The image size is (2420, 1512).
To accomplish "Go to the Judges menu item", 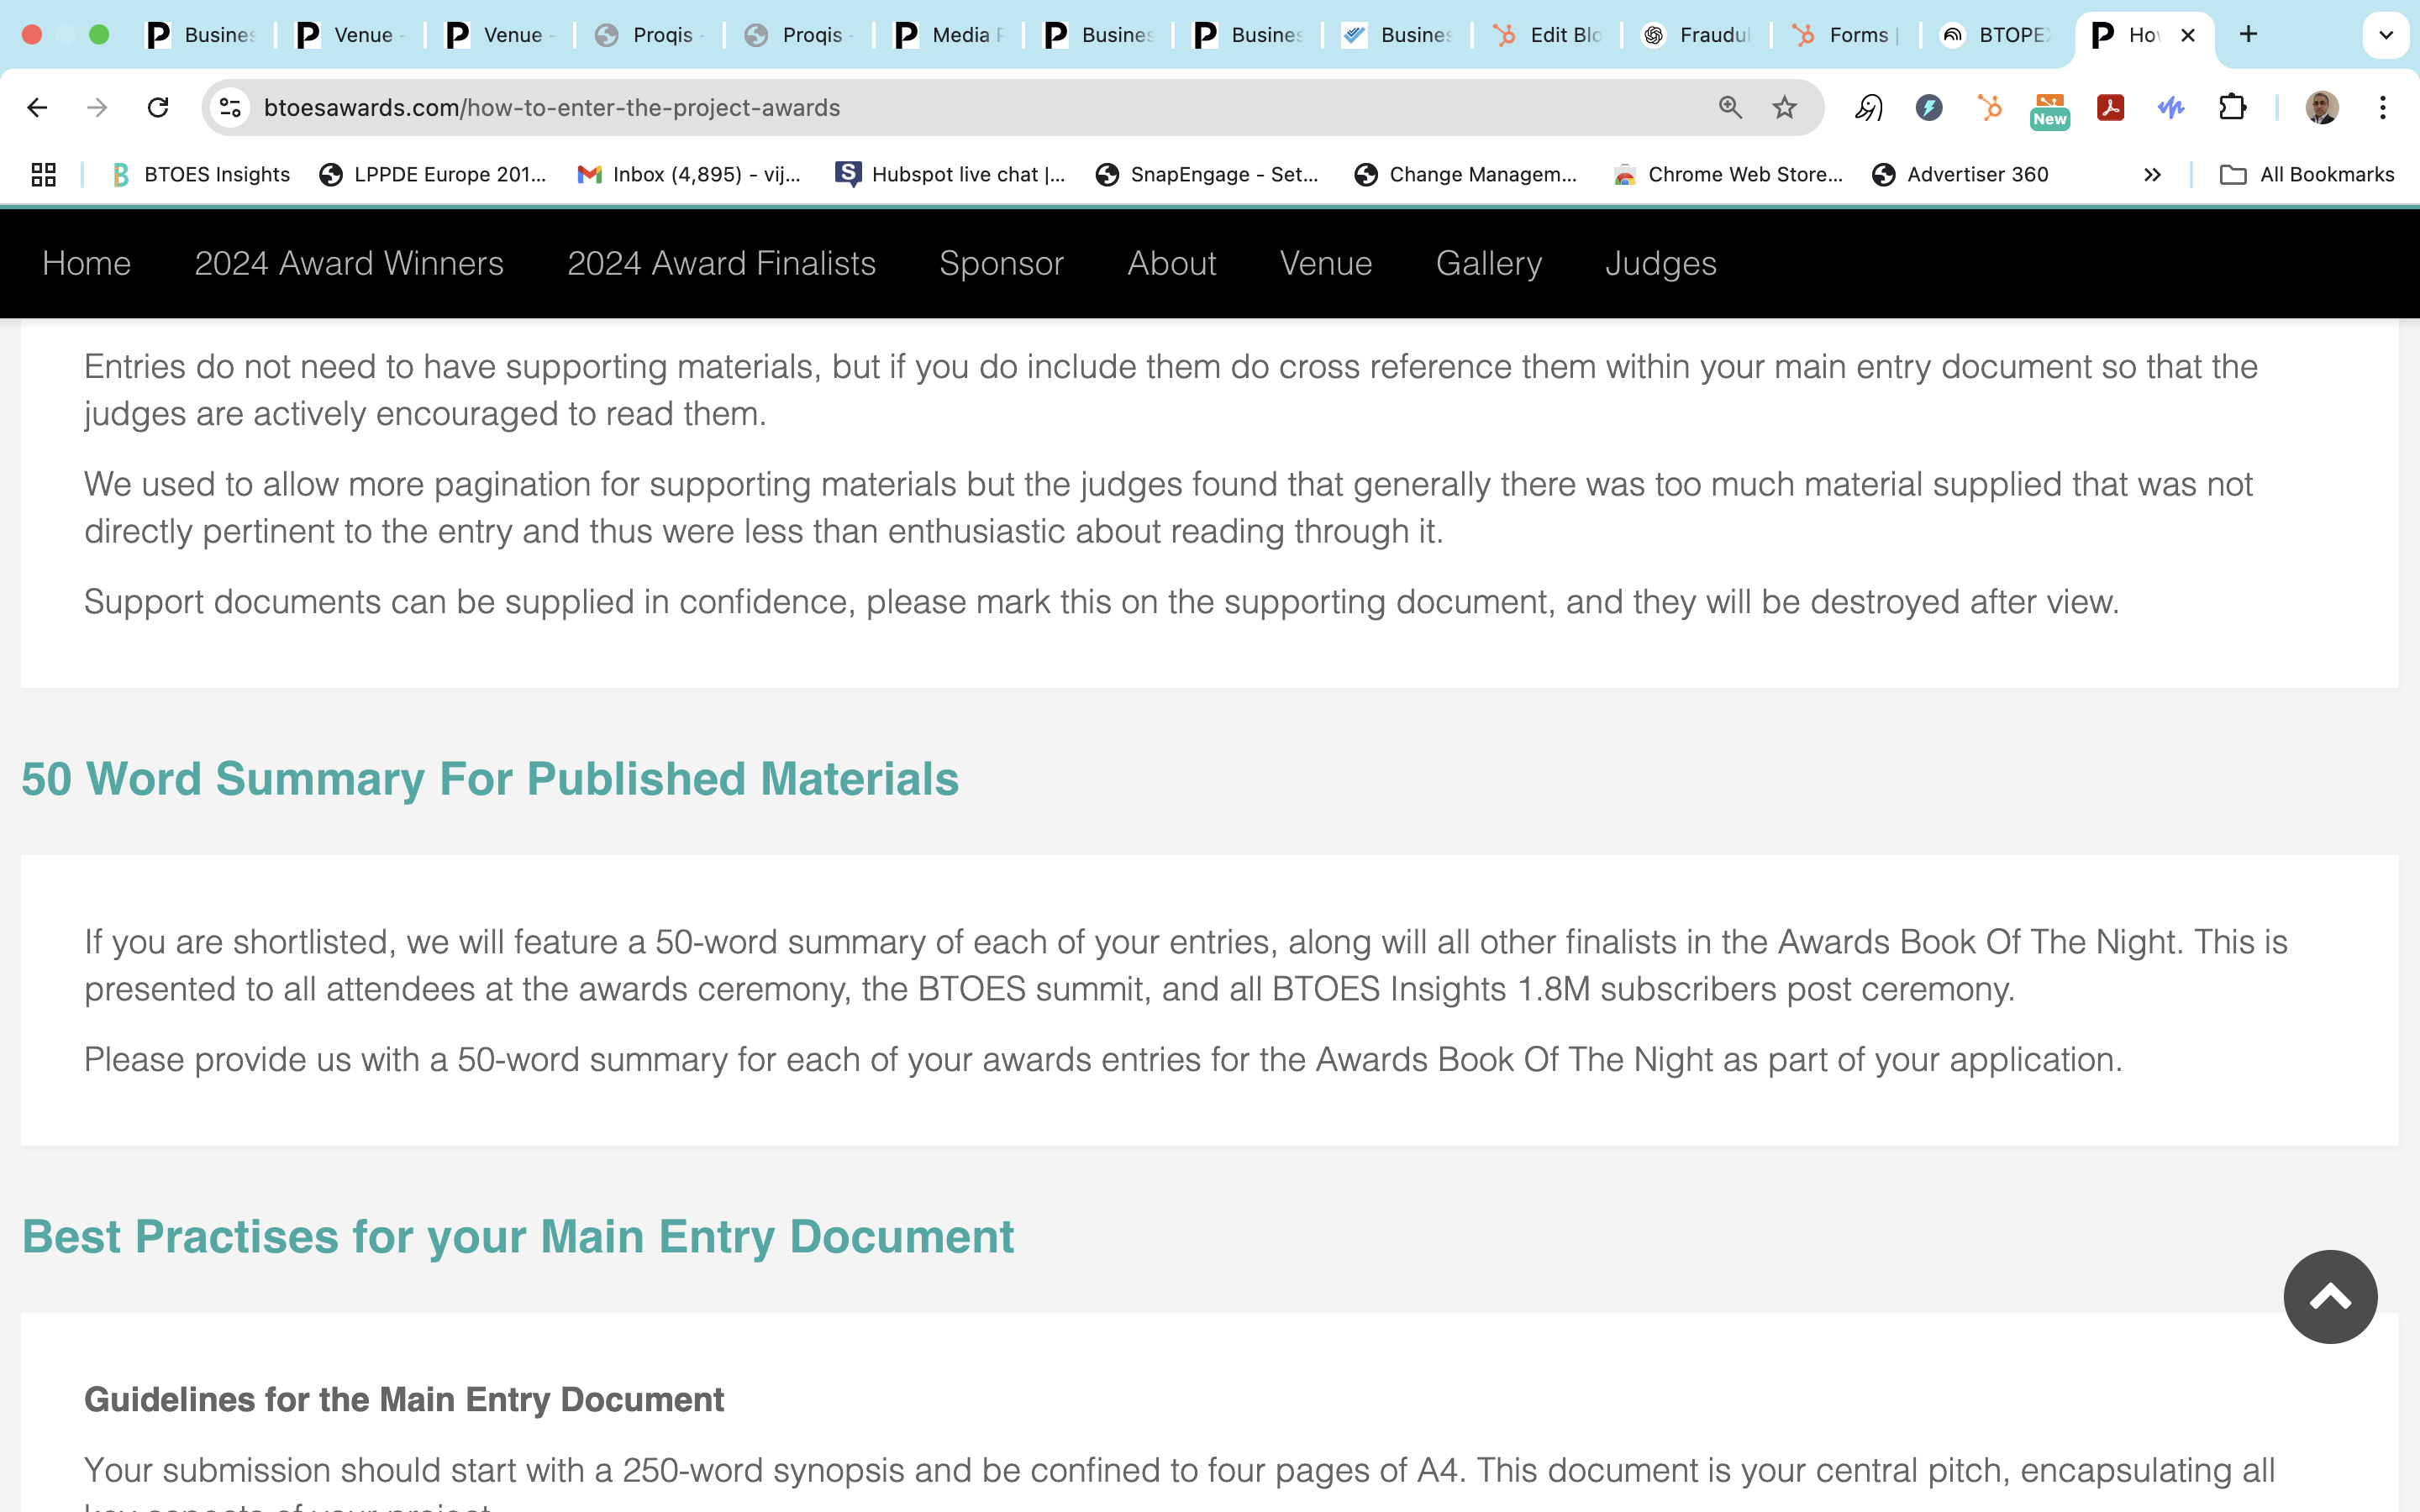I will pyautogui.click(x=1660, y=263).
